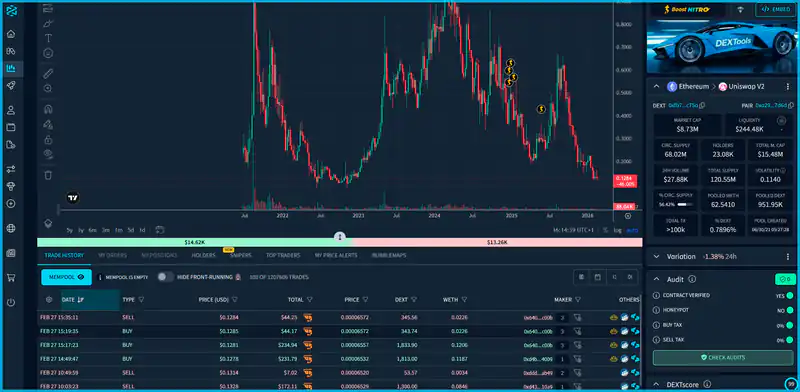Select the pair chart icon in sidebar
The height and width of the screenshot is (392, 800).
pyautogui.click(x=11, y=68)
